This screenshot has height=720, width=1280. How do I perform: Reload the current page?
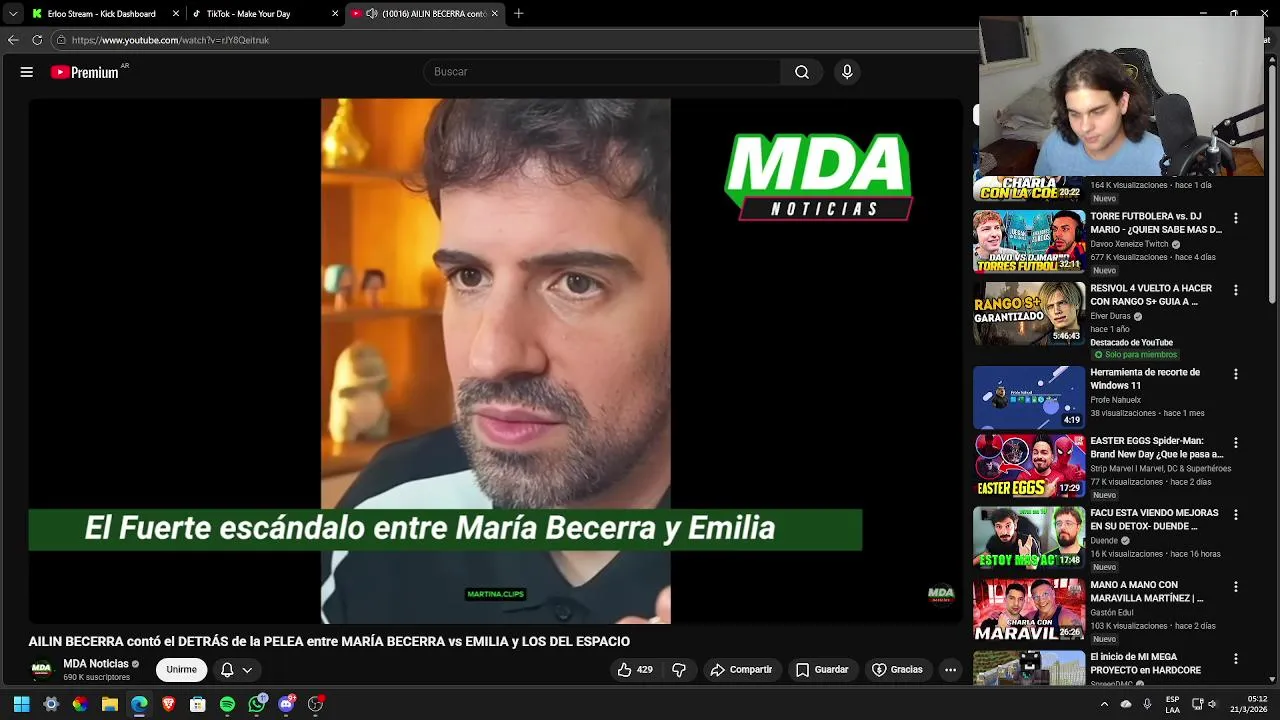click(37, 40)
